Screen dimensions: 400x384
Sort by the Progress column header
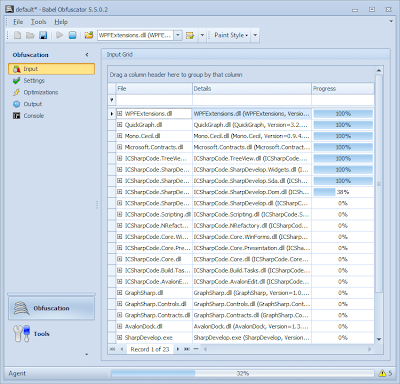(343, 89)
